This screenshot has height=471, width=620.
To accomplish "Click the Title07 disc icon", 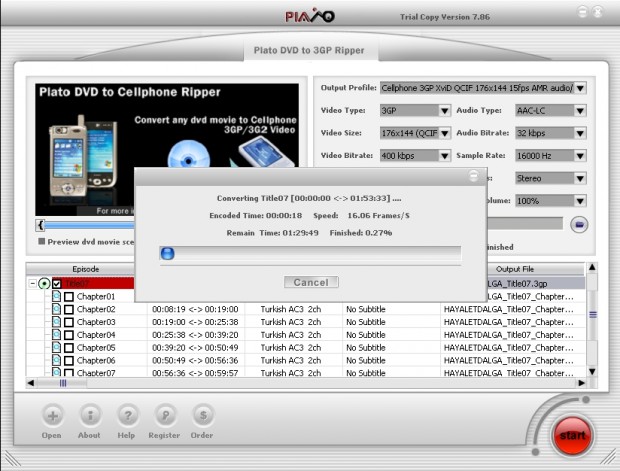I will pos(44,284).
